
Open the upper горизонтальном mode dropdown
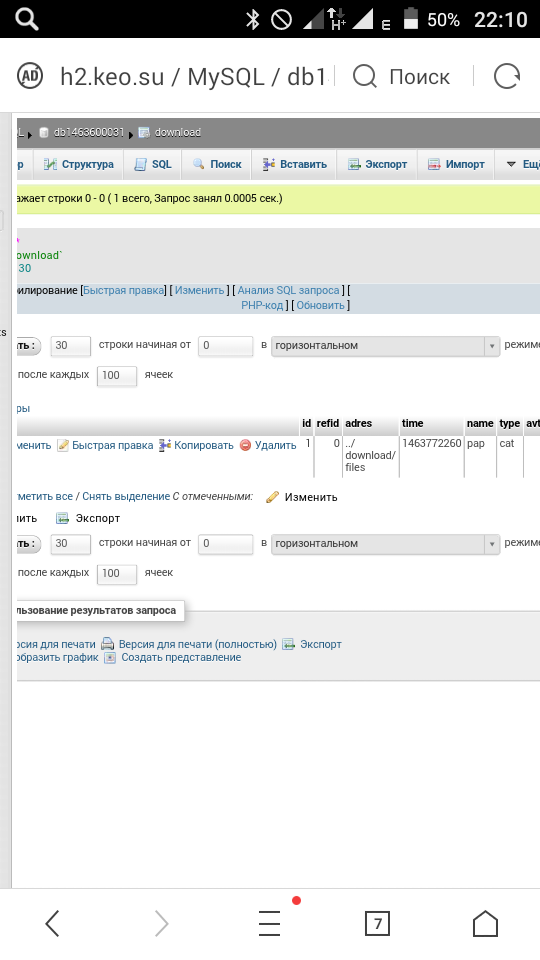tap(385, 346)
